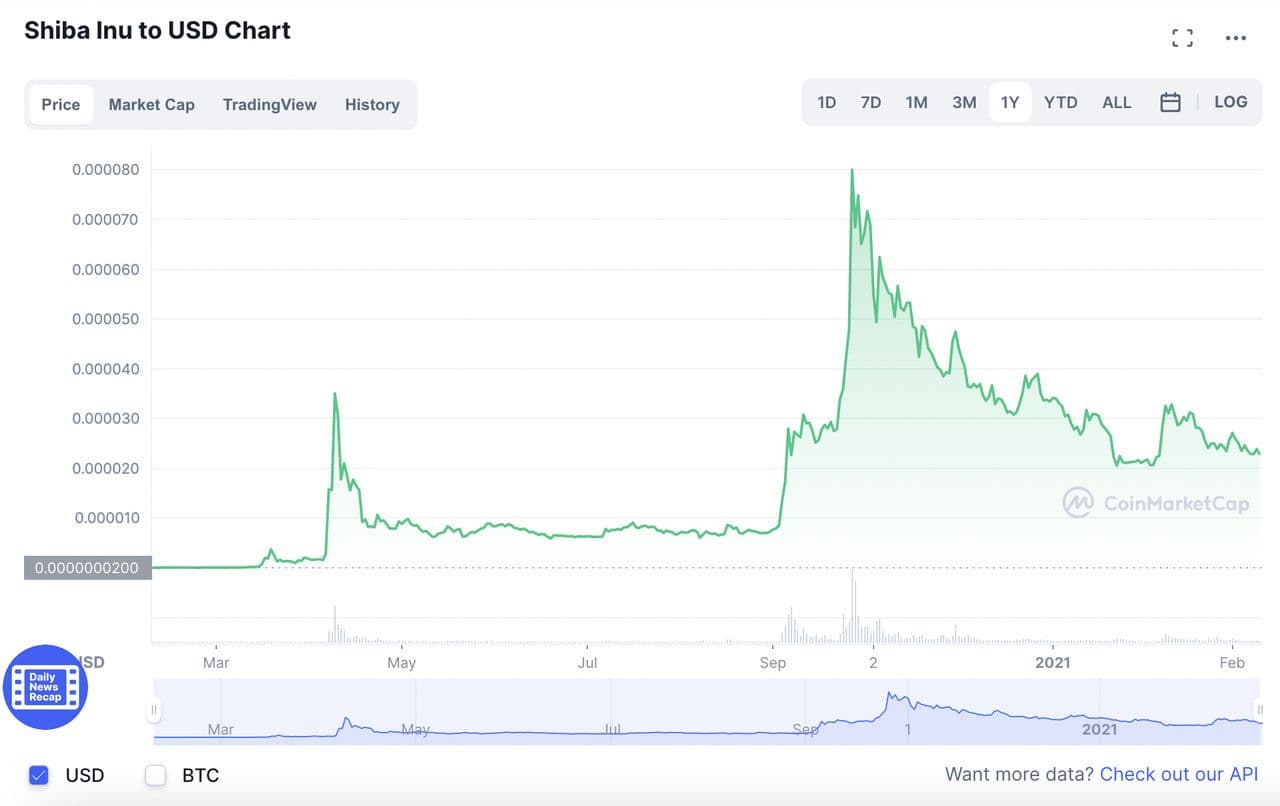Enter fullscreen chart mode
The height and width of the screenshot is (806, 1280).
[x=1182, y=38]
